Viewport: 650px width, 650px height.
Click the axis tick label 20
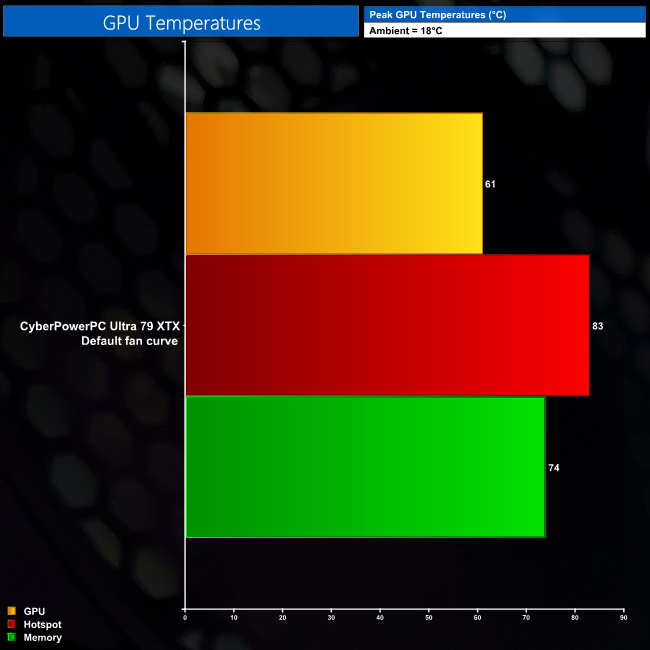click(x=282, y=618)
